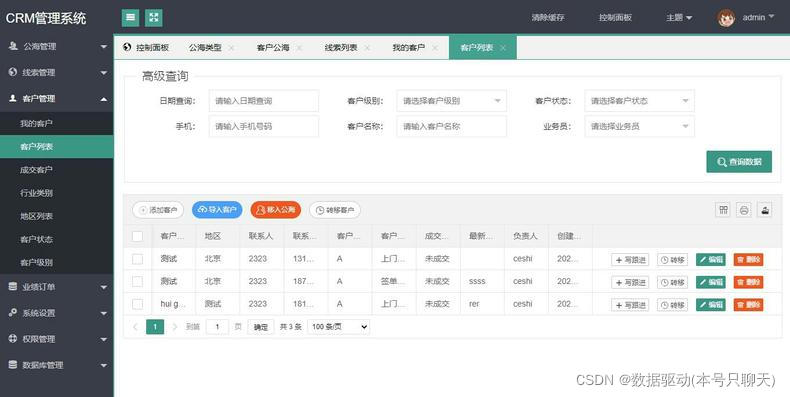790x397 pixels.
Task: Collapse the 客户管理 sidebar menu
Action: click(57, 99)
